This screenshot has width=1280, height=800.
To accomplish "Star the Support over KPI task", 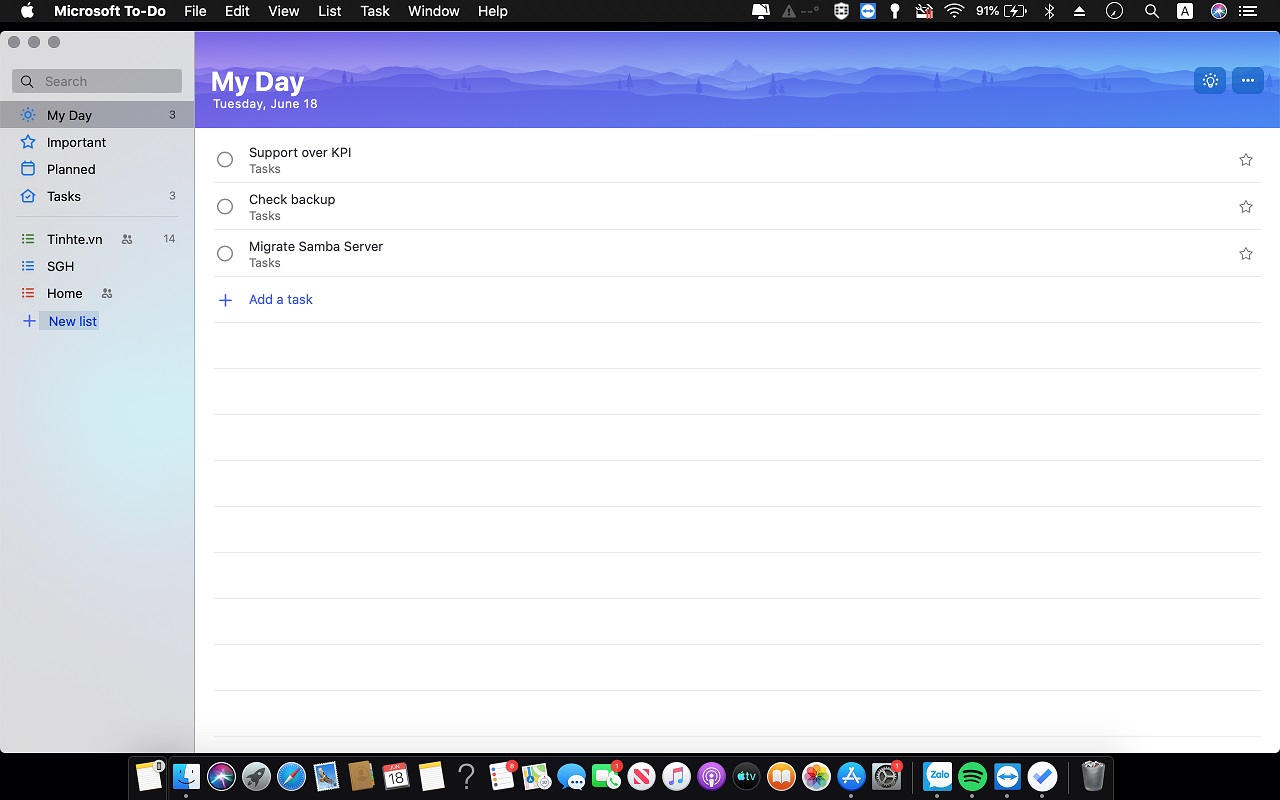I will pos(1246,160).
